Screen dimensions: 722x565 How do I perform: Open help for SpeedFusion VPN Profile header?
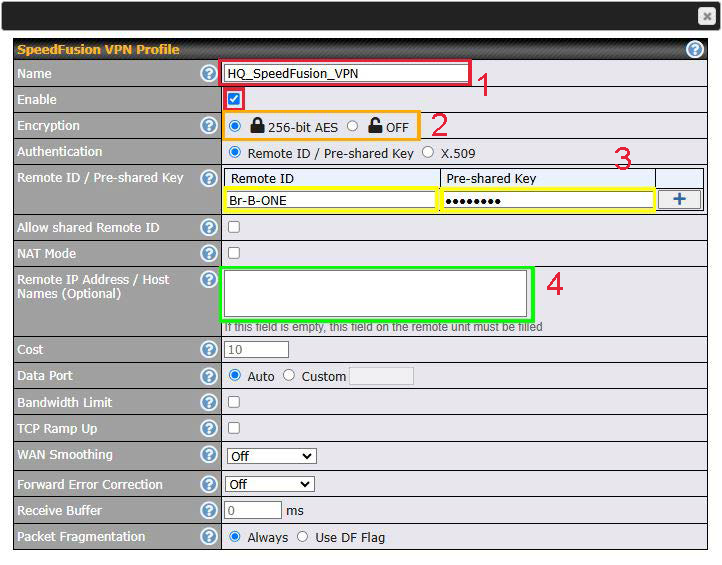[694, 49]
